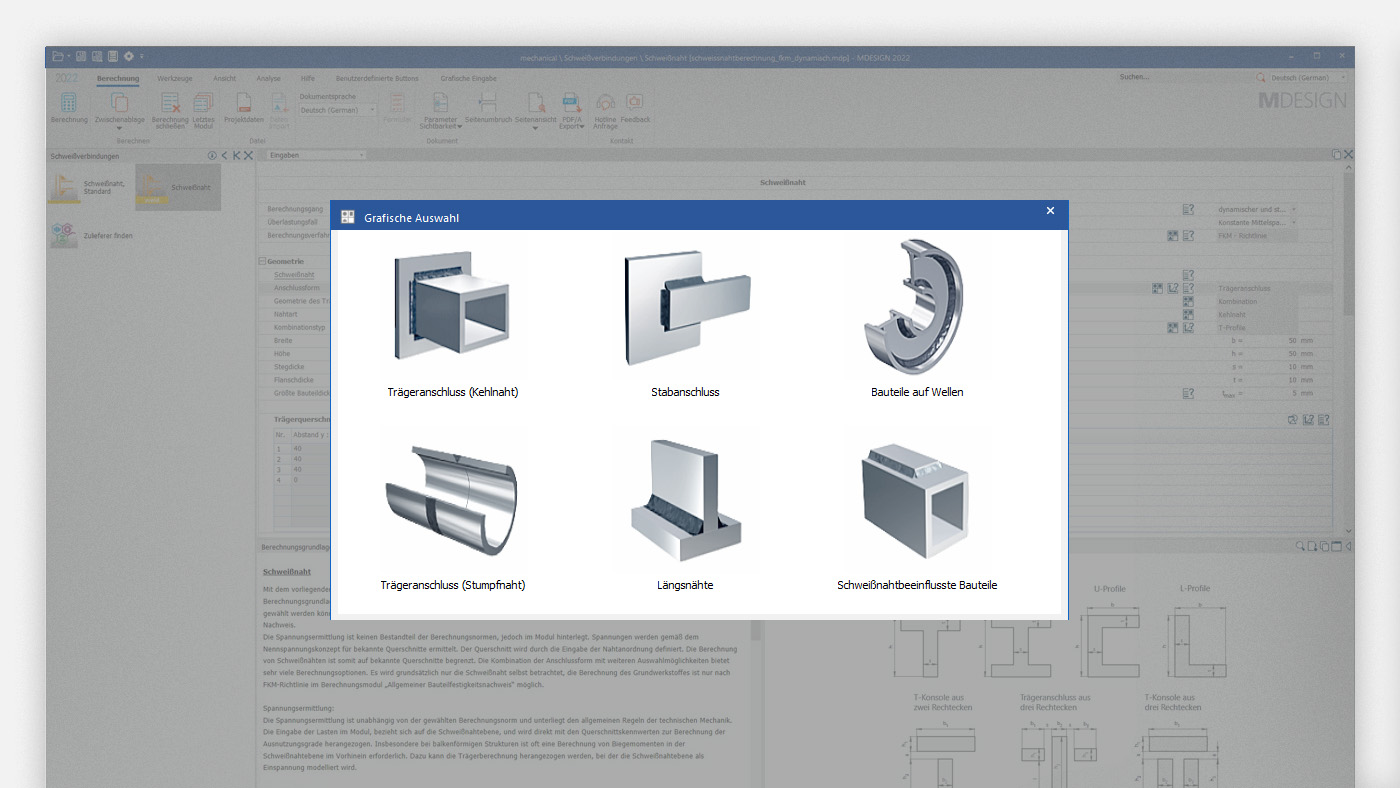Select the highlighted Schweißnaht module tile
This screenshot has width=1400, height=788.
click(178, 187)
